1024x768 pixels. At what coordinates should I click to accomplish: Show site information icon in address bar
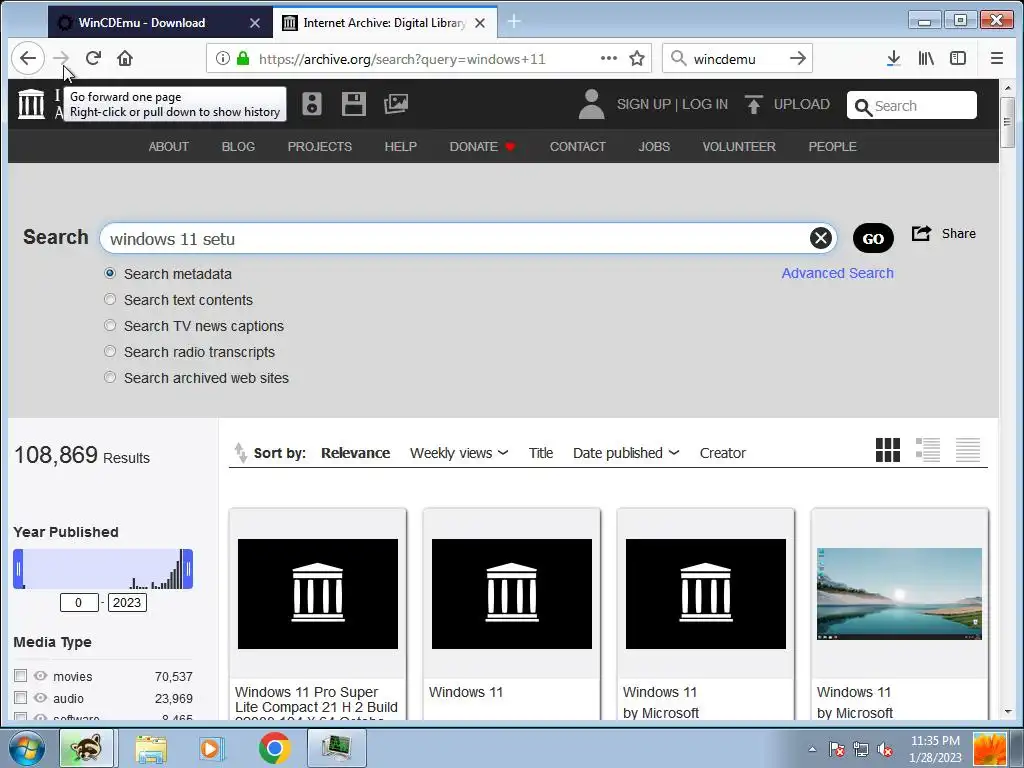[223, 58]
